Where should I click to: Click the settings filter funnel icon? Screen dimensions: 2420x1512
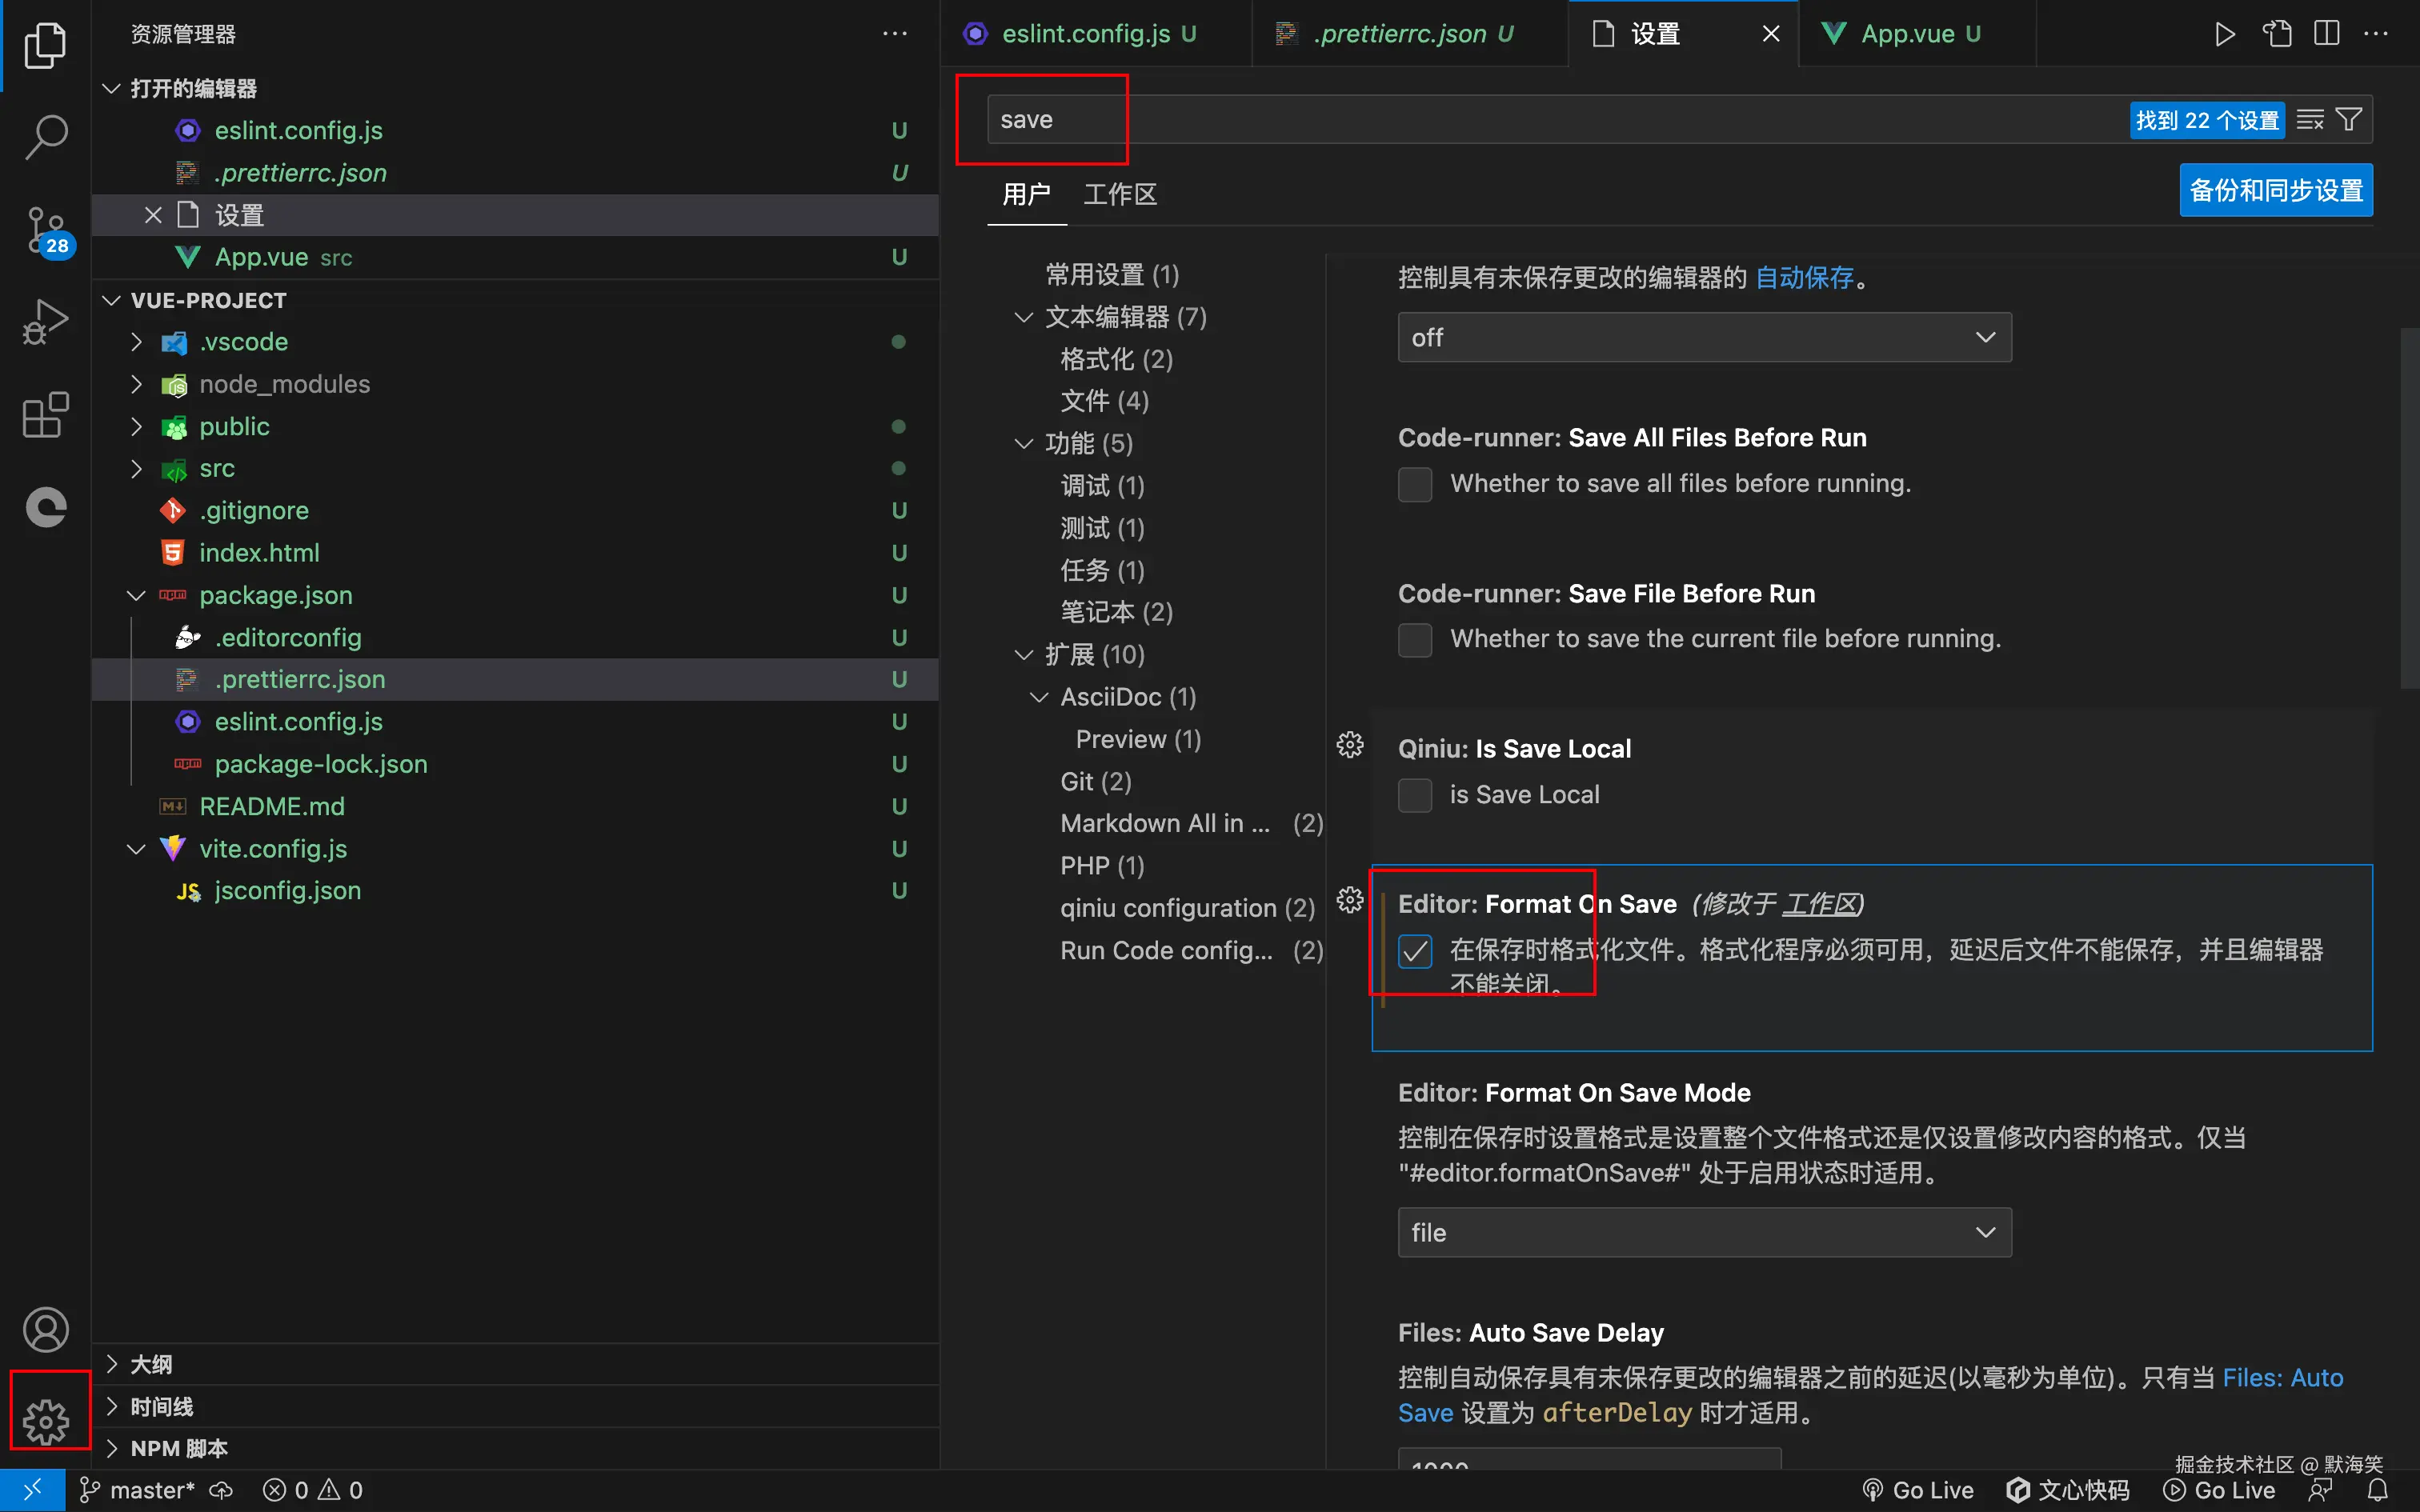coord(2349,120)
